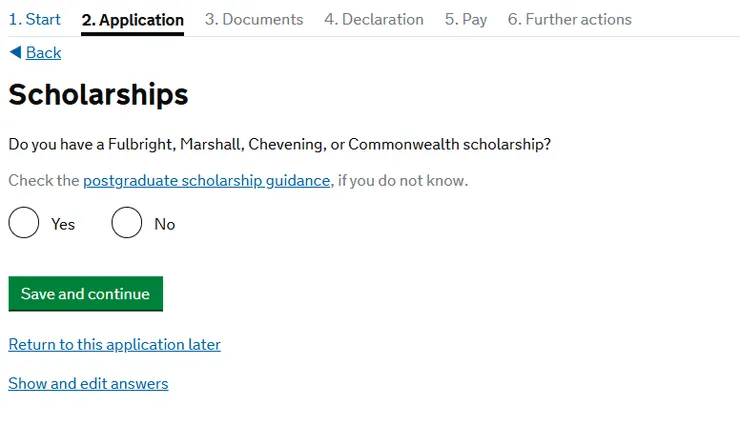
Task: Click the Fulbright, Marshall, Chevening scholarship question text
Action: coord(279,144)
